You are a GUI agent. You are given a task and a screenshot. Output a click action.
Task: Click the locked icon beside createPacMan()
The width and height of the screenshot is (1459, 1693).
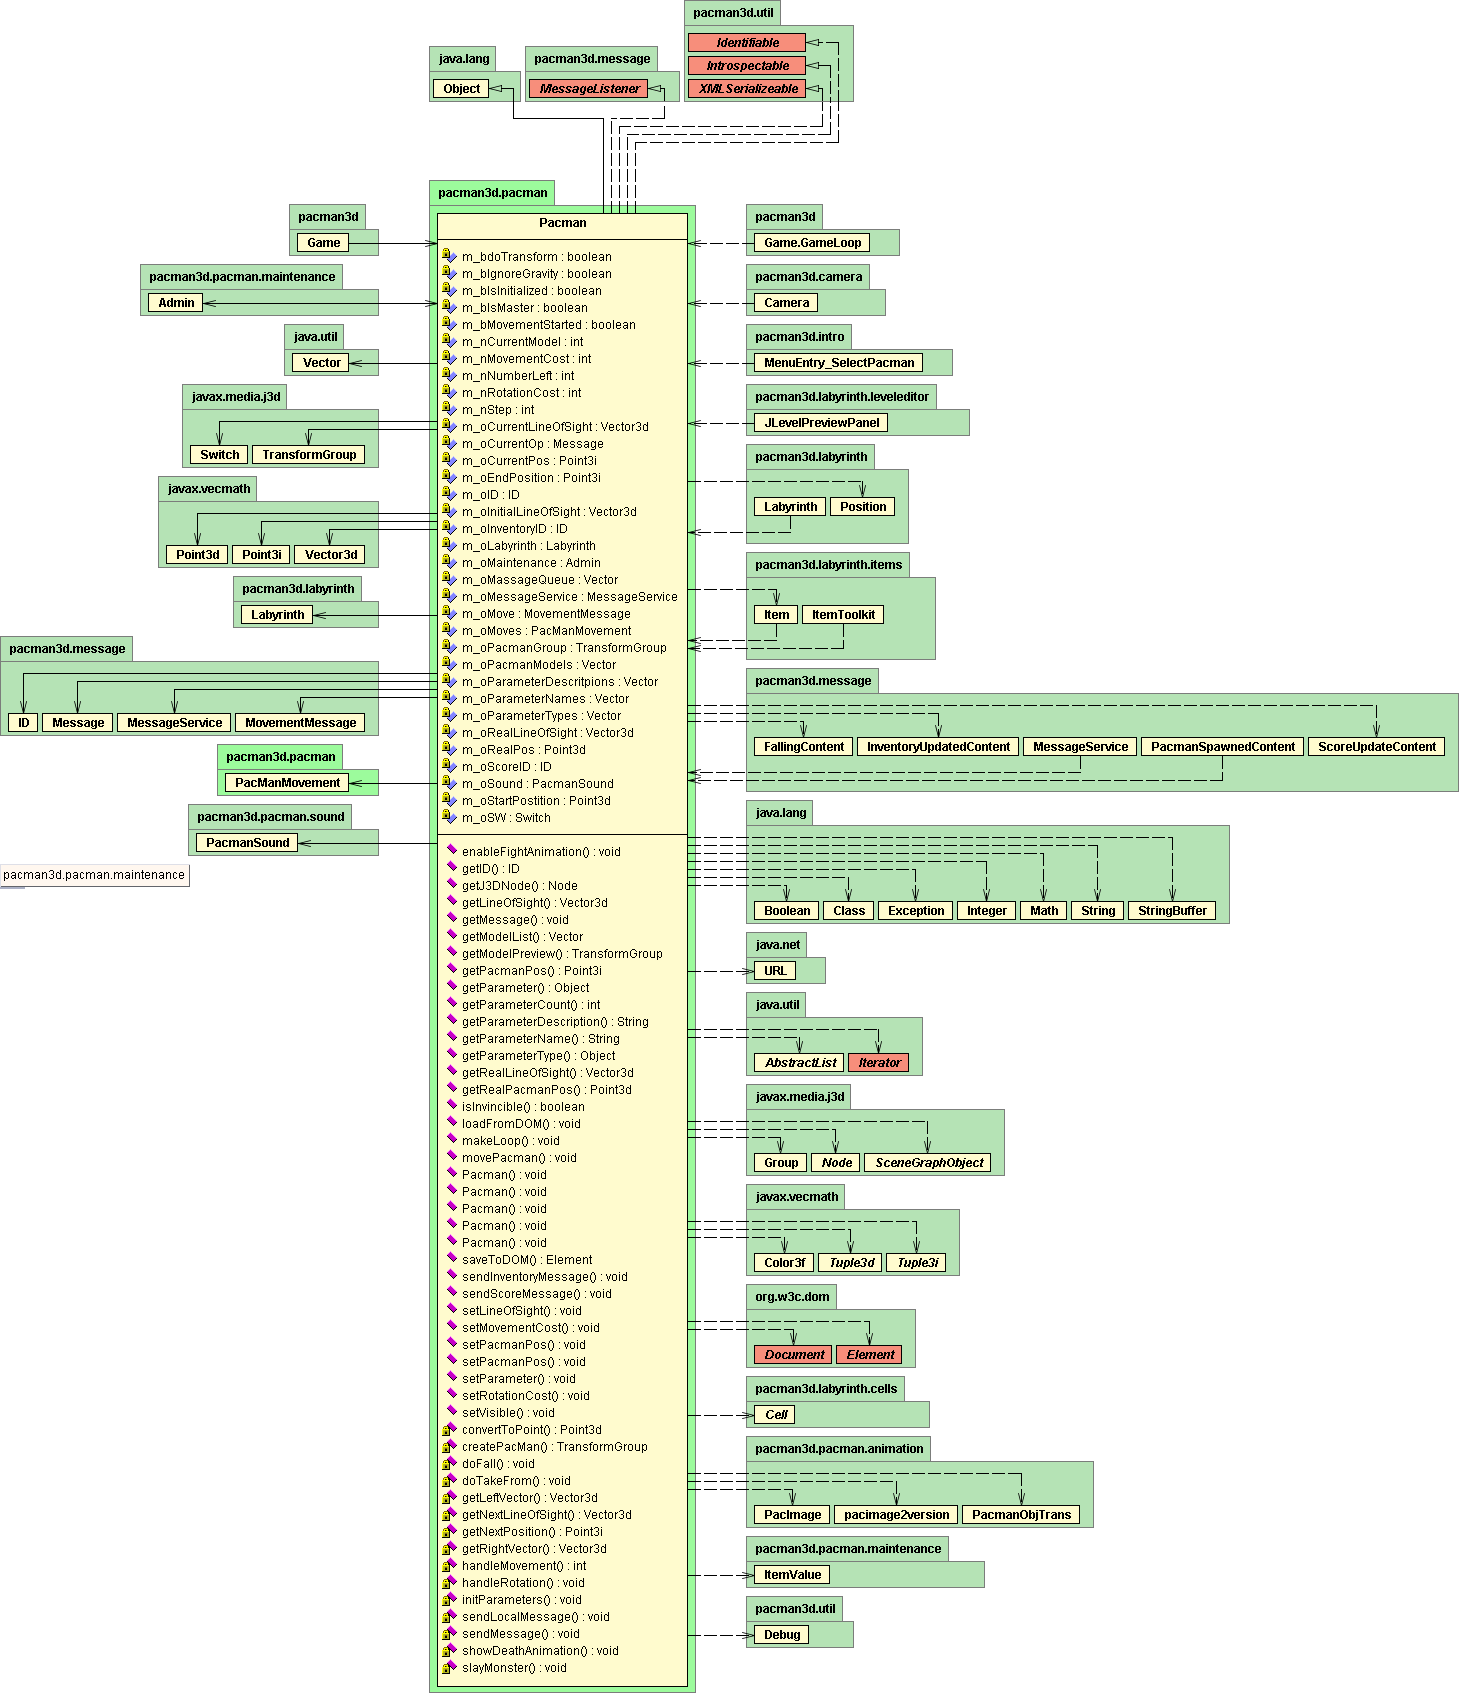tap(449, 1446)
